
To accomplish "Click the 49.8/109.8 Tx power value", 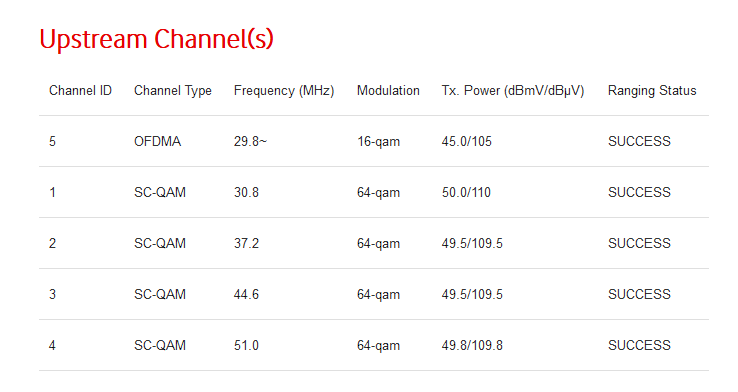I will 472,345.
